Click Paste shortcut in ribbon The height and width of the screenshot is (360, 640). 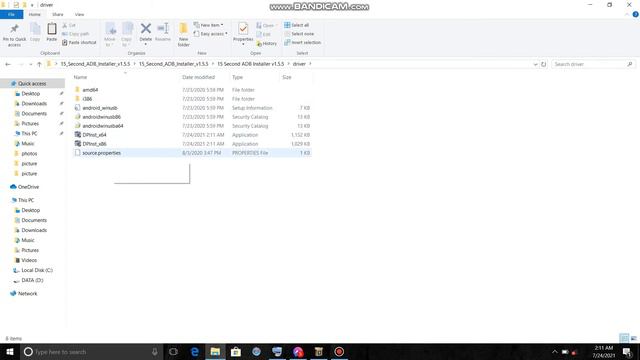click(x=79, y=42)
